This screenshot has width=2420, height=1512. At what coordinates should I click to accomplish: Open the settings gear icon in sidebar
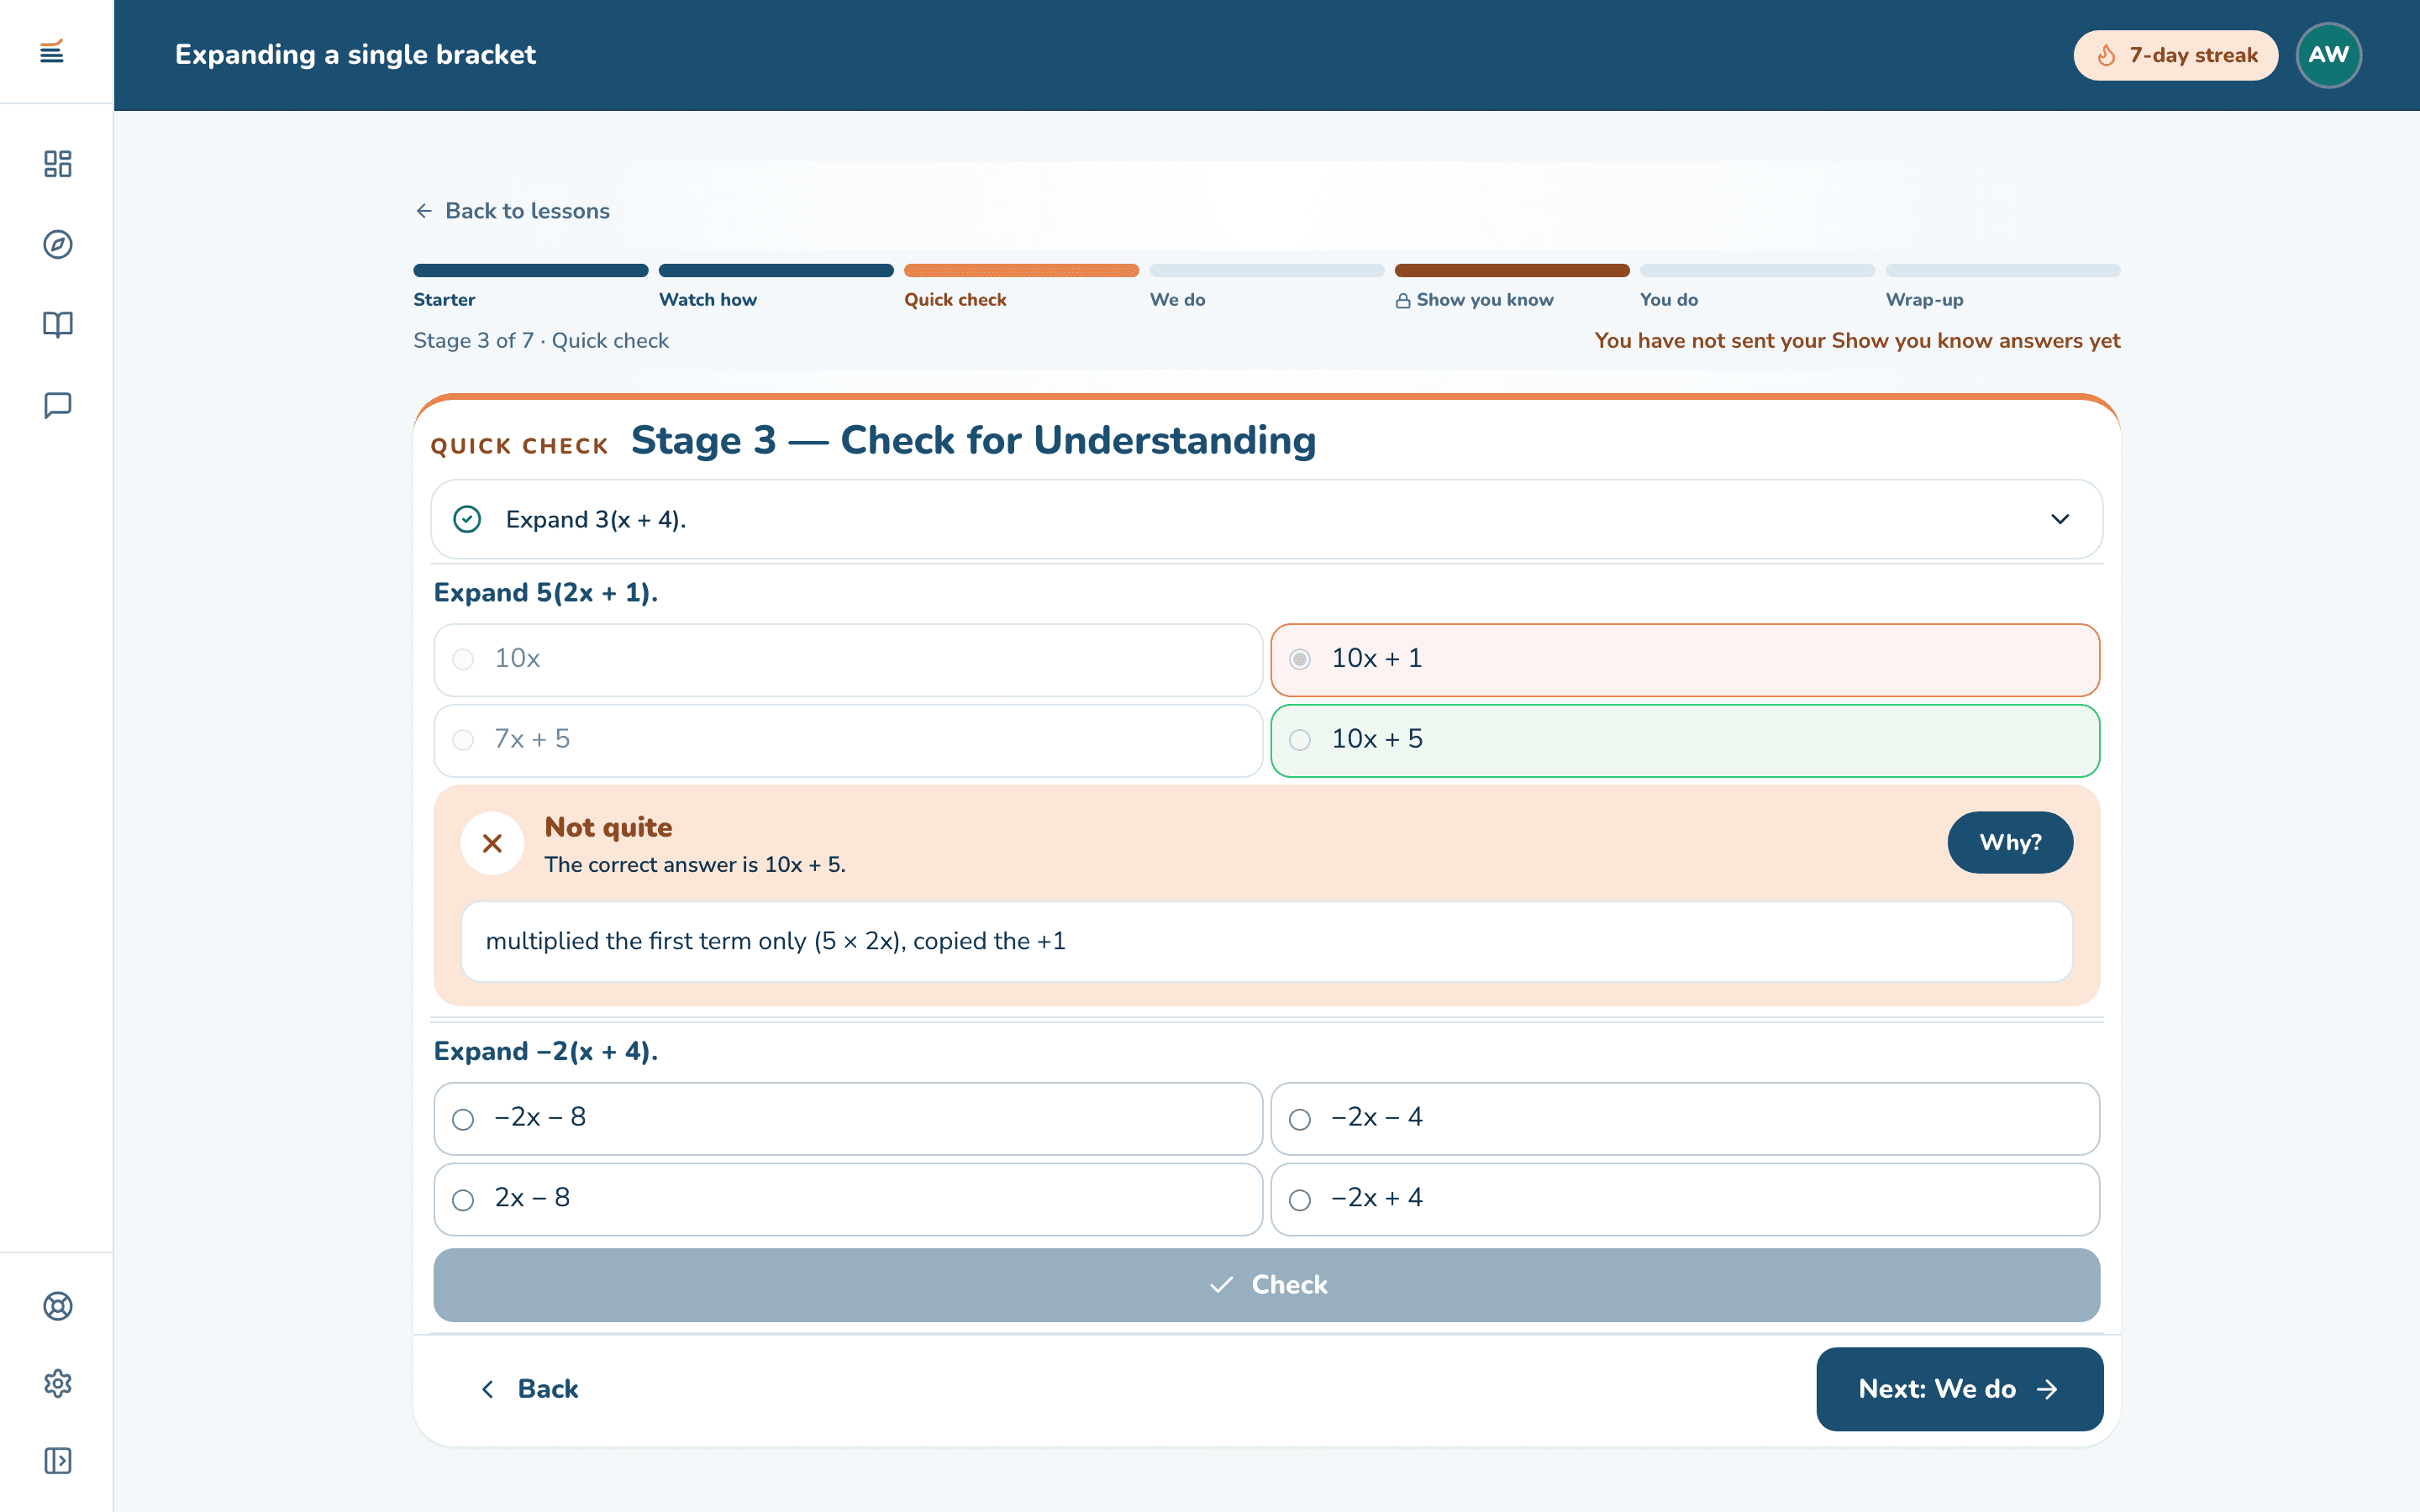pos(58,1384)
